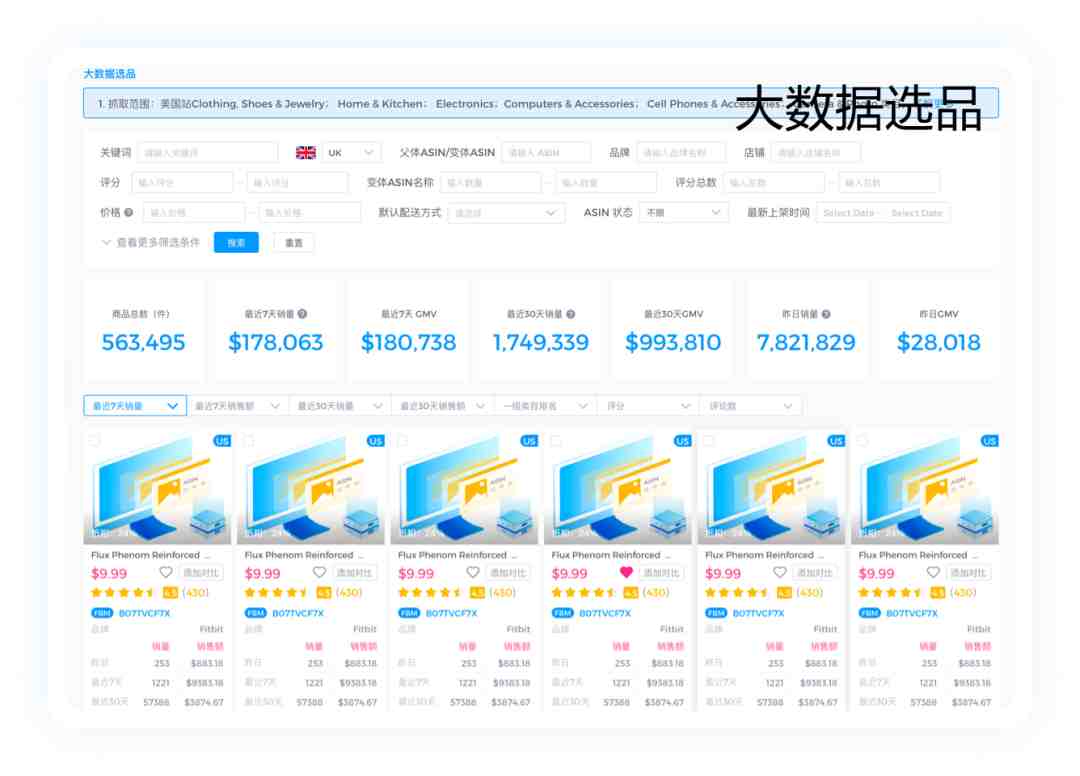Open the 评论数 sort dropdown
Image resolution: width=1080 pixels, height=776 pixels.
tap(751, 406)
